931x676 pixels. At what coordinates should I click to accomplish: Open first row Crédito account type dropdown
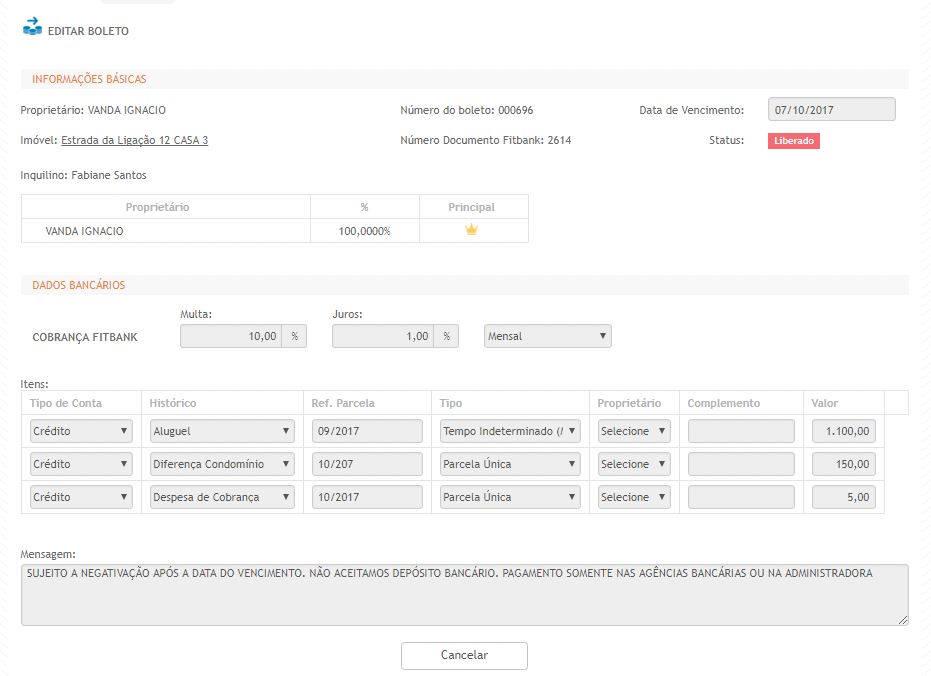[x=81, y=431]
